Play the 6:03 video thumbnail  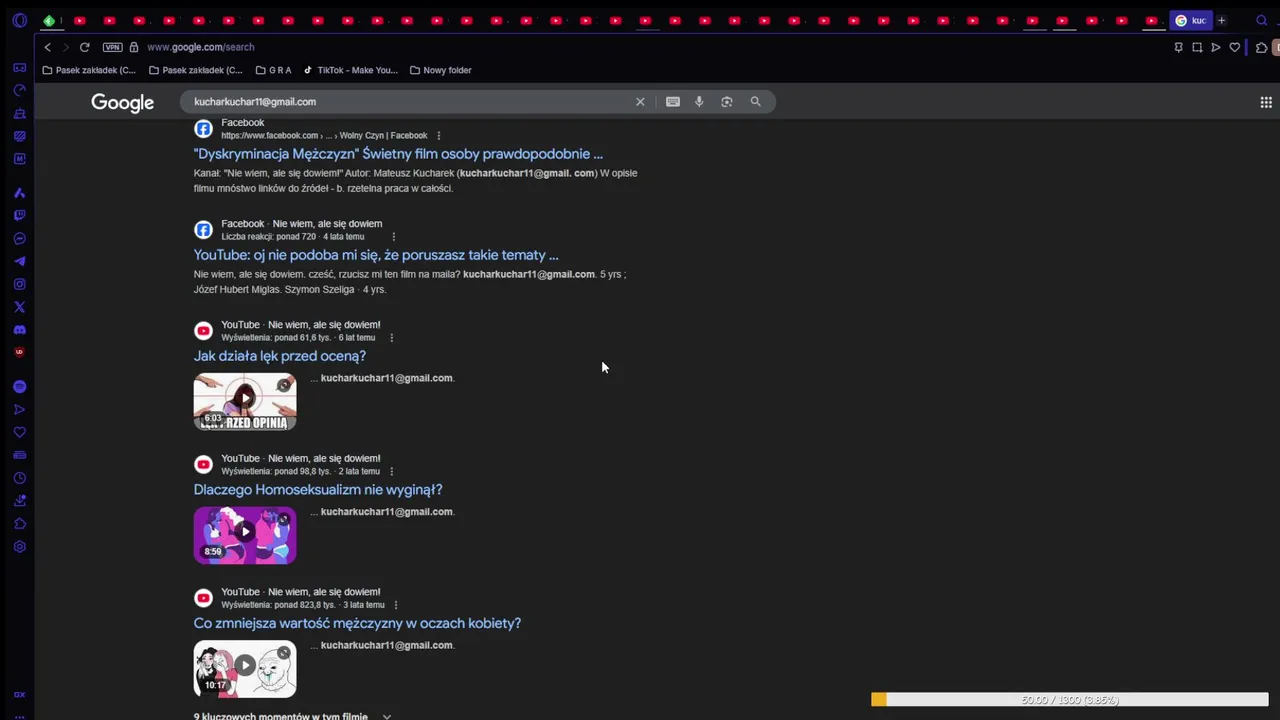[245, 402]
